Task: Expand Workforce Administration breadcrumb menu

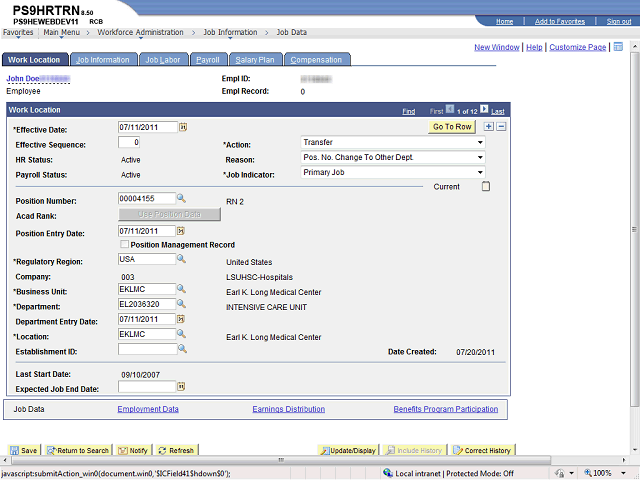Action: [x=140, y=32]
